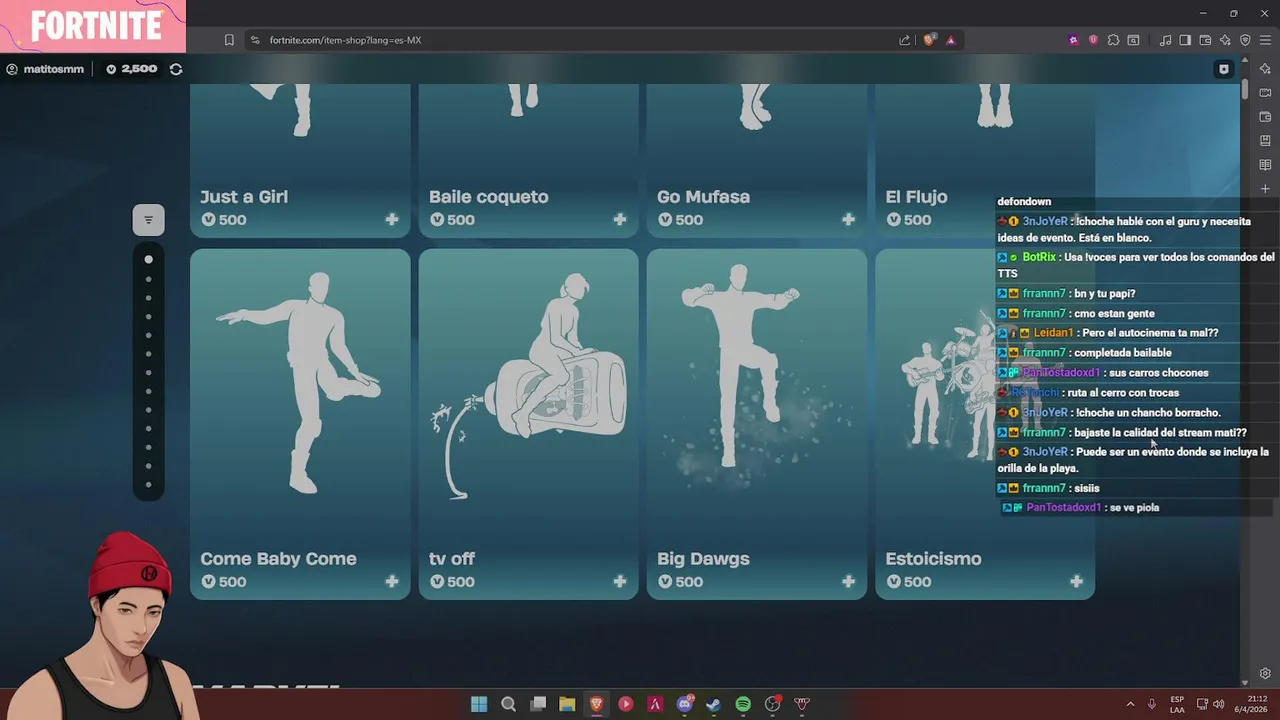Refresh the V-Bucks balance icon
The width and height of the screenshot is (1280, 720).
pyautogui.click(x=176, y=69)
